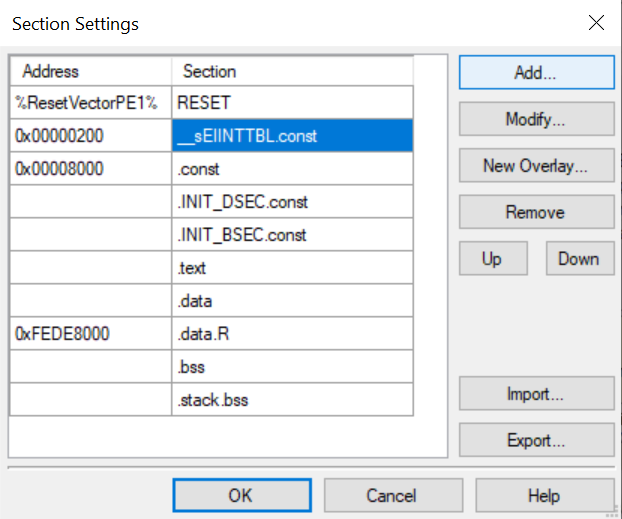Import section settings

537,394
